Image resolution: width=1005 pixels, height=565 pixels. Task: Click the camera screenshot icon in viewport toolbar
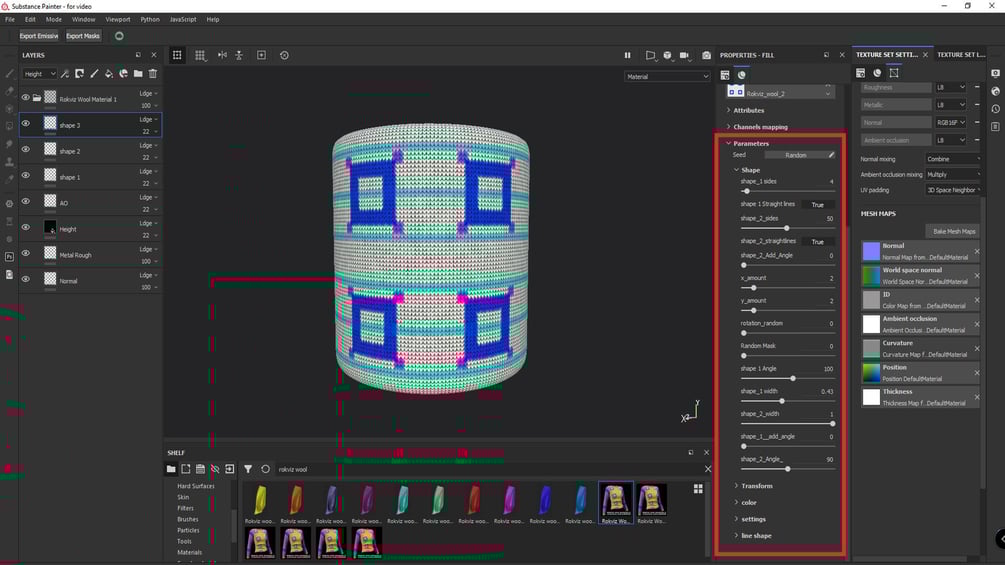pyautogui.click(x=706, y=55)
